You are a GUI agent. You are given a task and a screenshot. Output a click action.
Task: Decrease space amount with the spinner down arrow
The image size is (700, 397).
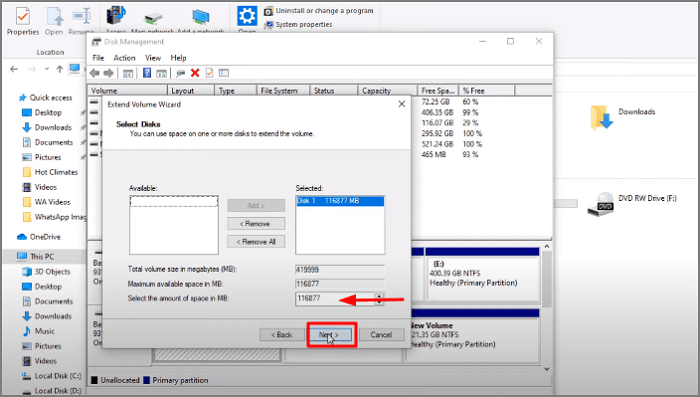379,302
